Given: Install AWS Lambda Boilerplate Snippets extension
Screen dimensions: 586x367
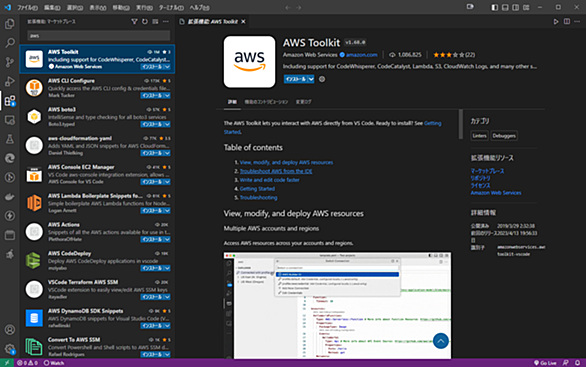Looking at the screenshot, I should click(152, 211).
